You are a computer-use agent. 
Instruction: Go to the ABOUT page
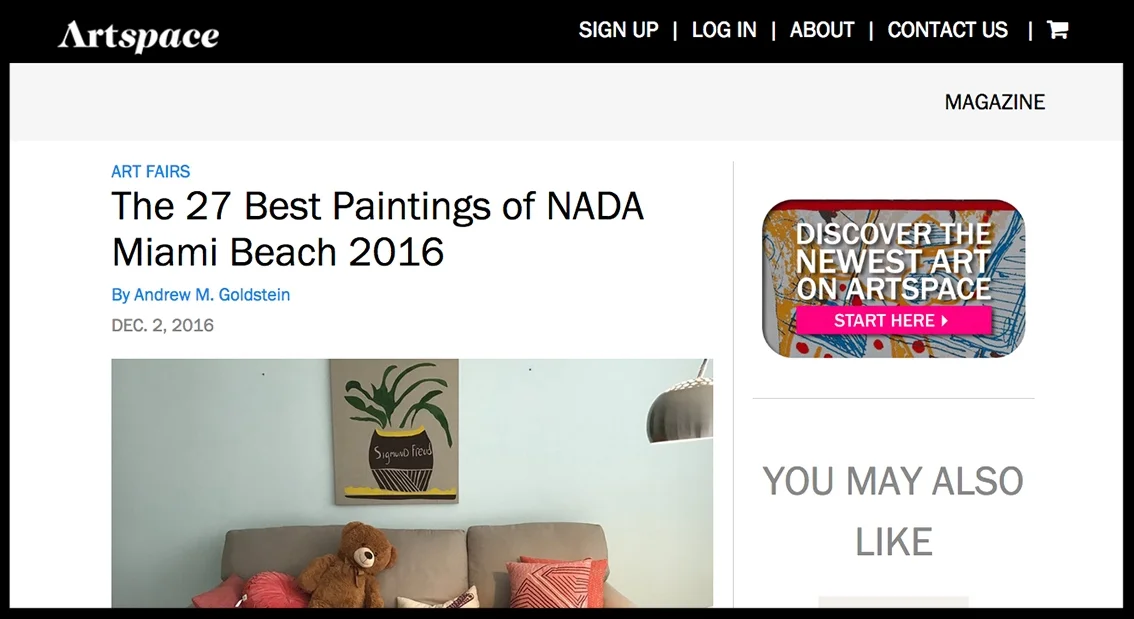822,30
